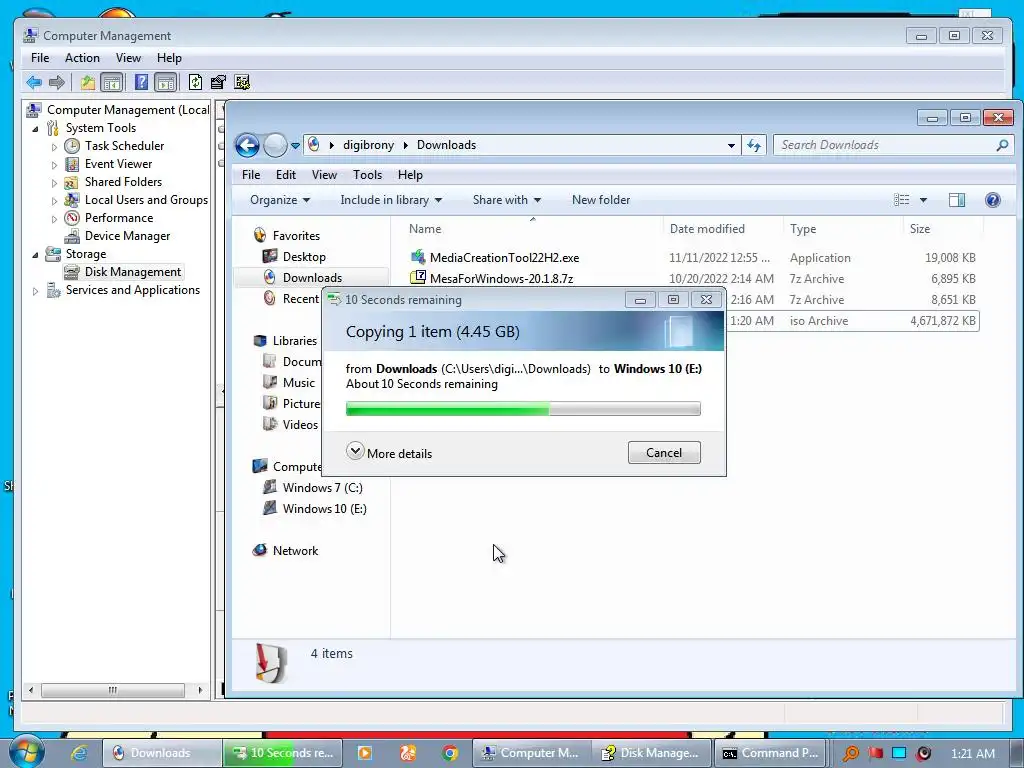Open the Action menu in Computer Management
1024x768 pixels.
click(82, 58)
